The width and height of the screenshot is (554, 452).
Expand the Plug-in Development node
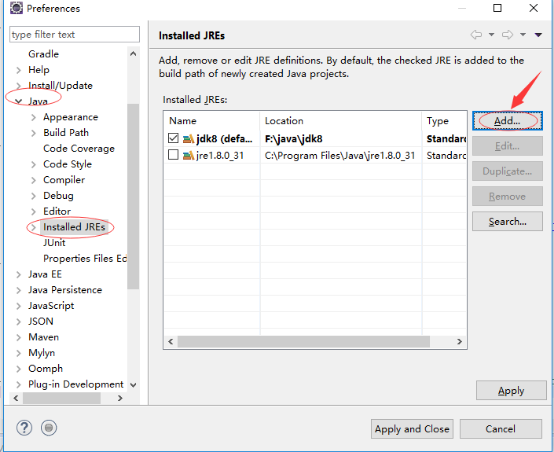point(19,385)
